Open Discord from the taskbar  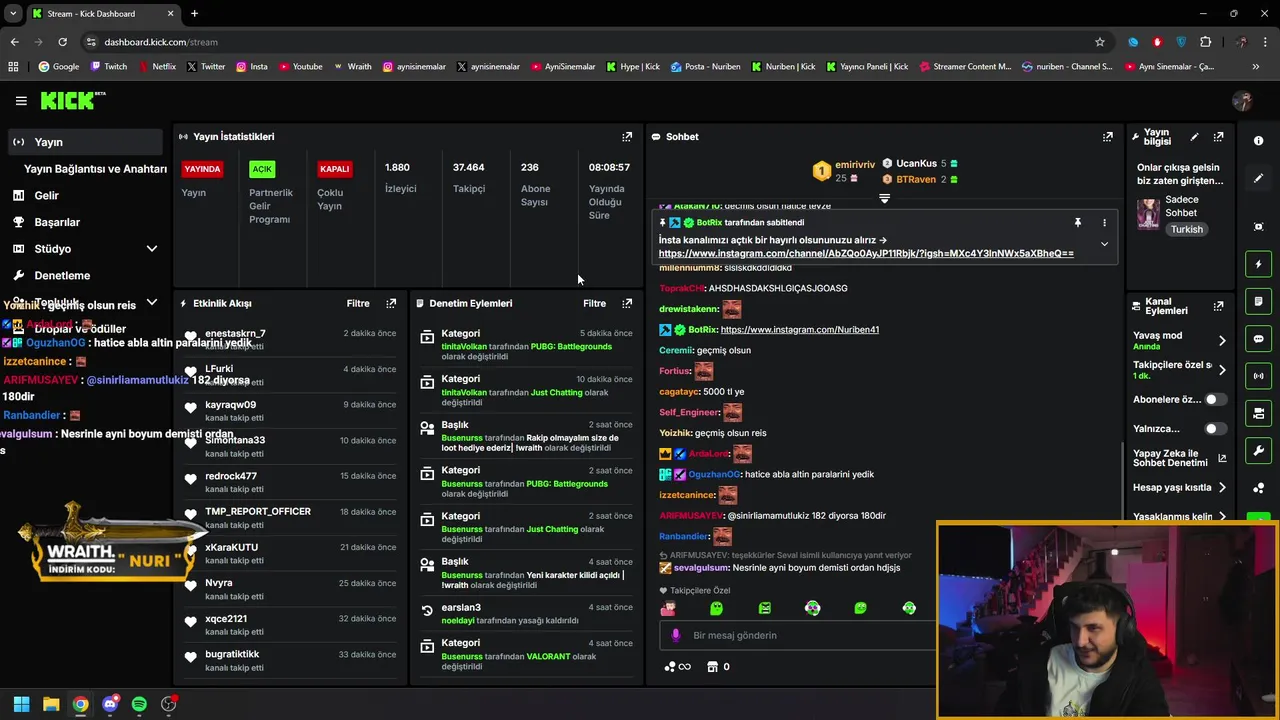110,704
